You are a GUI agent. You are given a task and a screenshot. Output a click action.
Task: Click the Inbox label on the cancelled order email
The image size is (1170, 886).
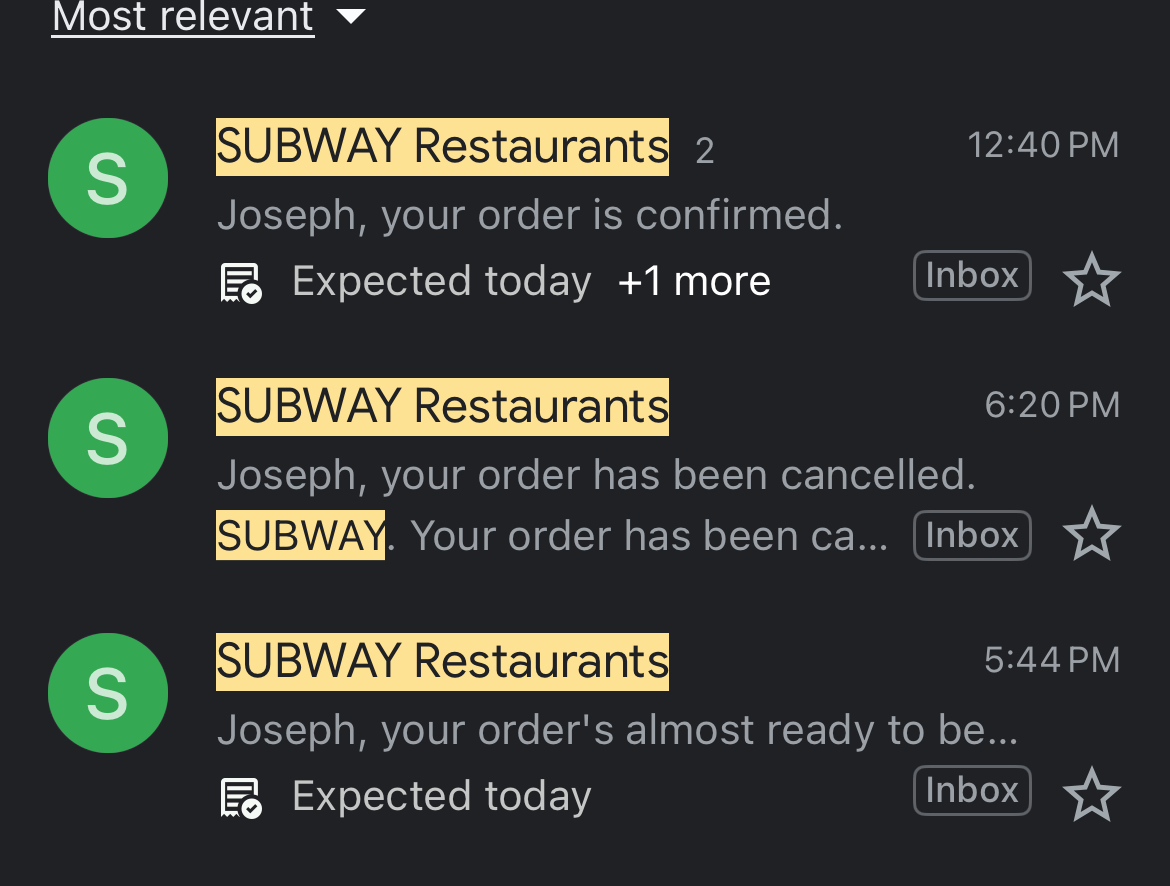pos(971,536)
